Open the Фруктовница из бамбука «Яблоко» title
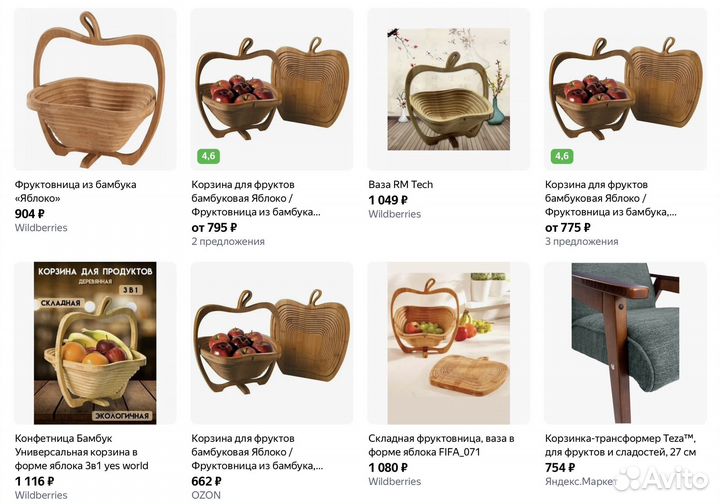 75,191
